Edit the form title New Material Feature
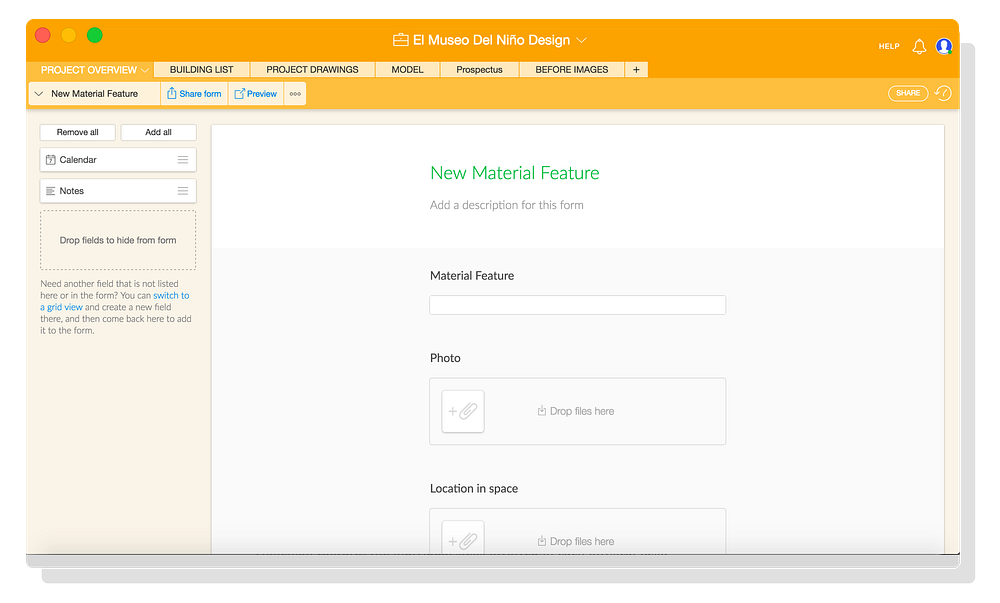 (515, 173)
